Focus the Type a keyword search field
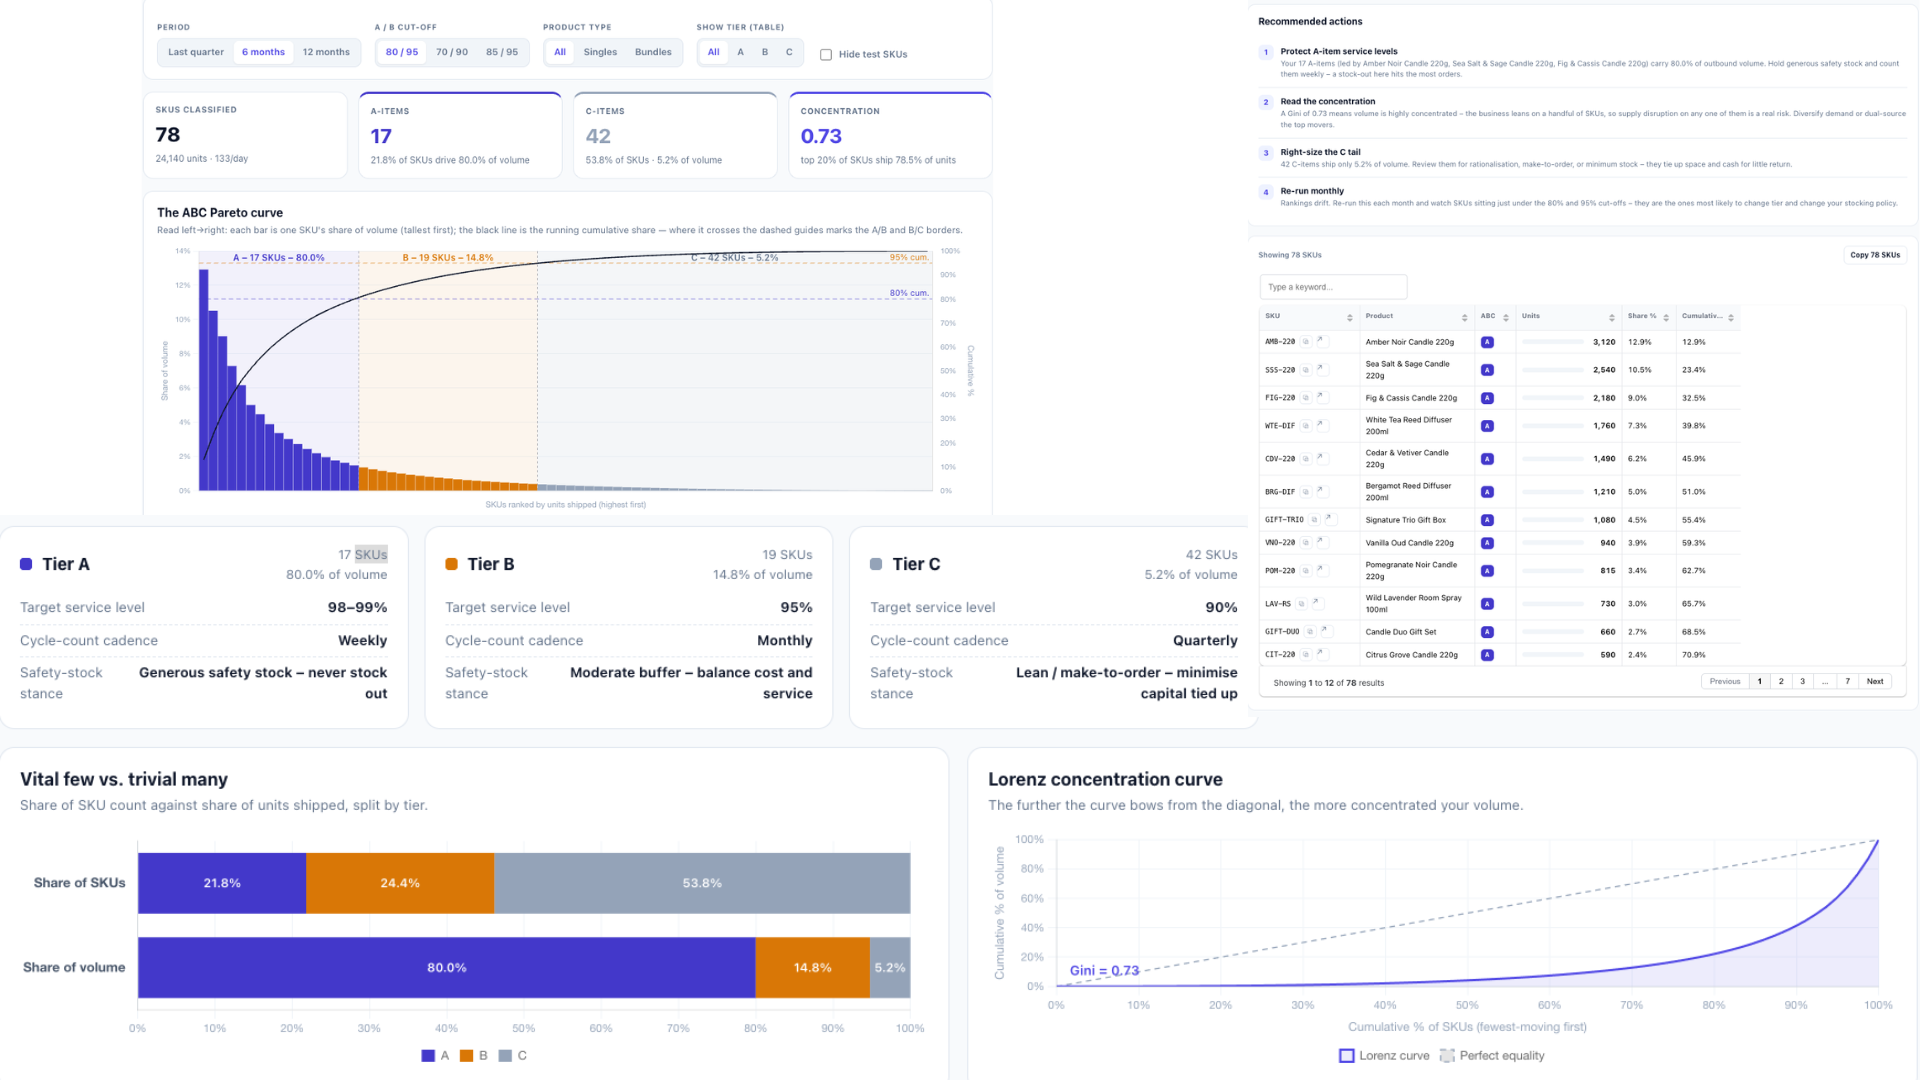 (1333, 287)
